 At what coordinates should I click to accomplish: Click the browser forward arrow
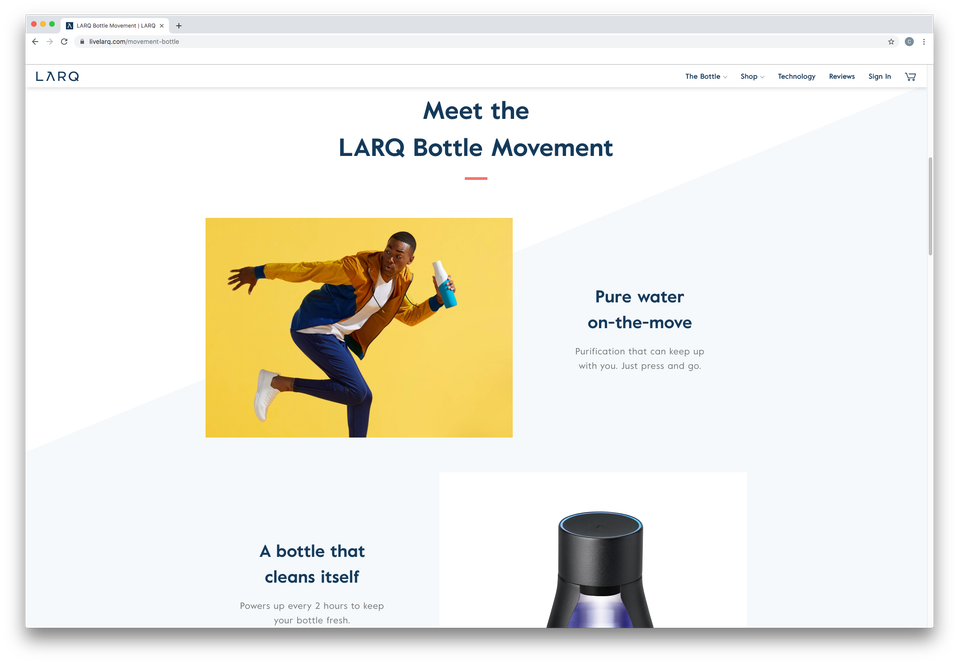(x=50, y=42)
